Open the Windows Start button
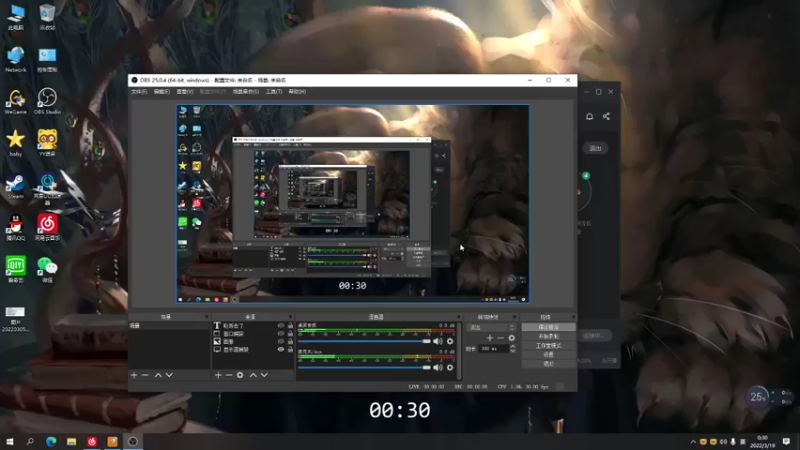 click(10, 442)
